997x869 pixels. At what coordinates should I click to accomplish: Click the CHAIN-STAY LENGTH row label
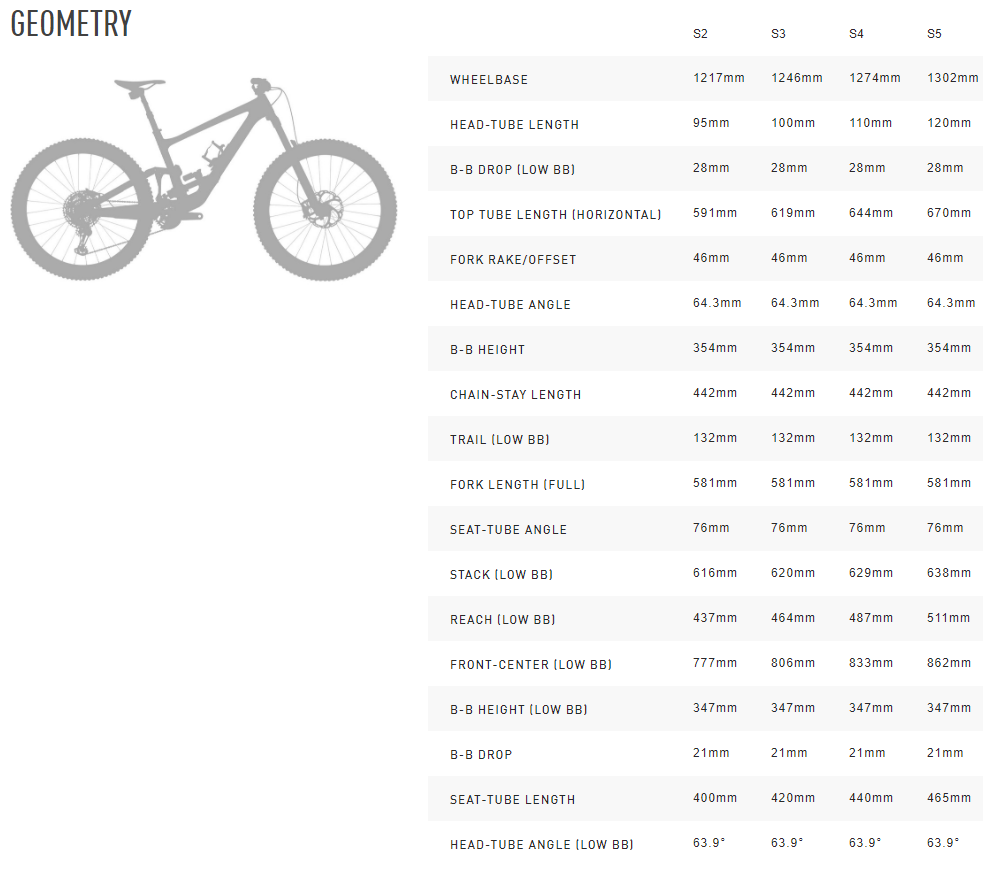(515, 395)
